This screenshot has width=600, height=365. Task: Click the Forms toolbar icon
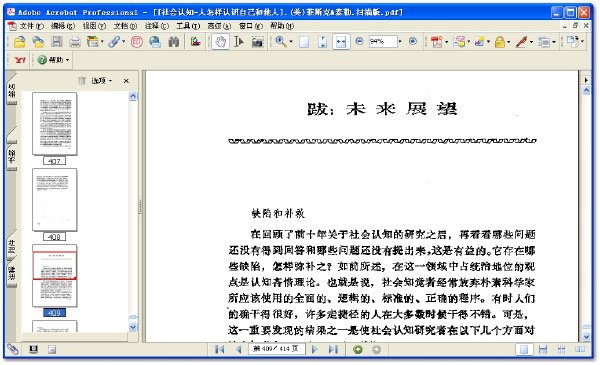point(544,41)
